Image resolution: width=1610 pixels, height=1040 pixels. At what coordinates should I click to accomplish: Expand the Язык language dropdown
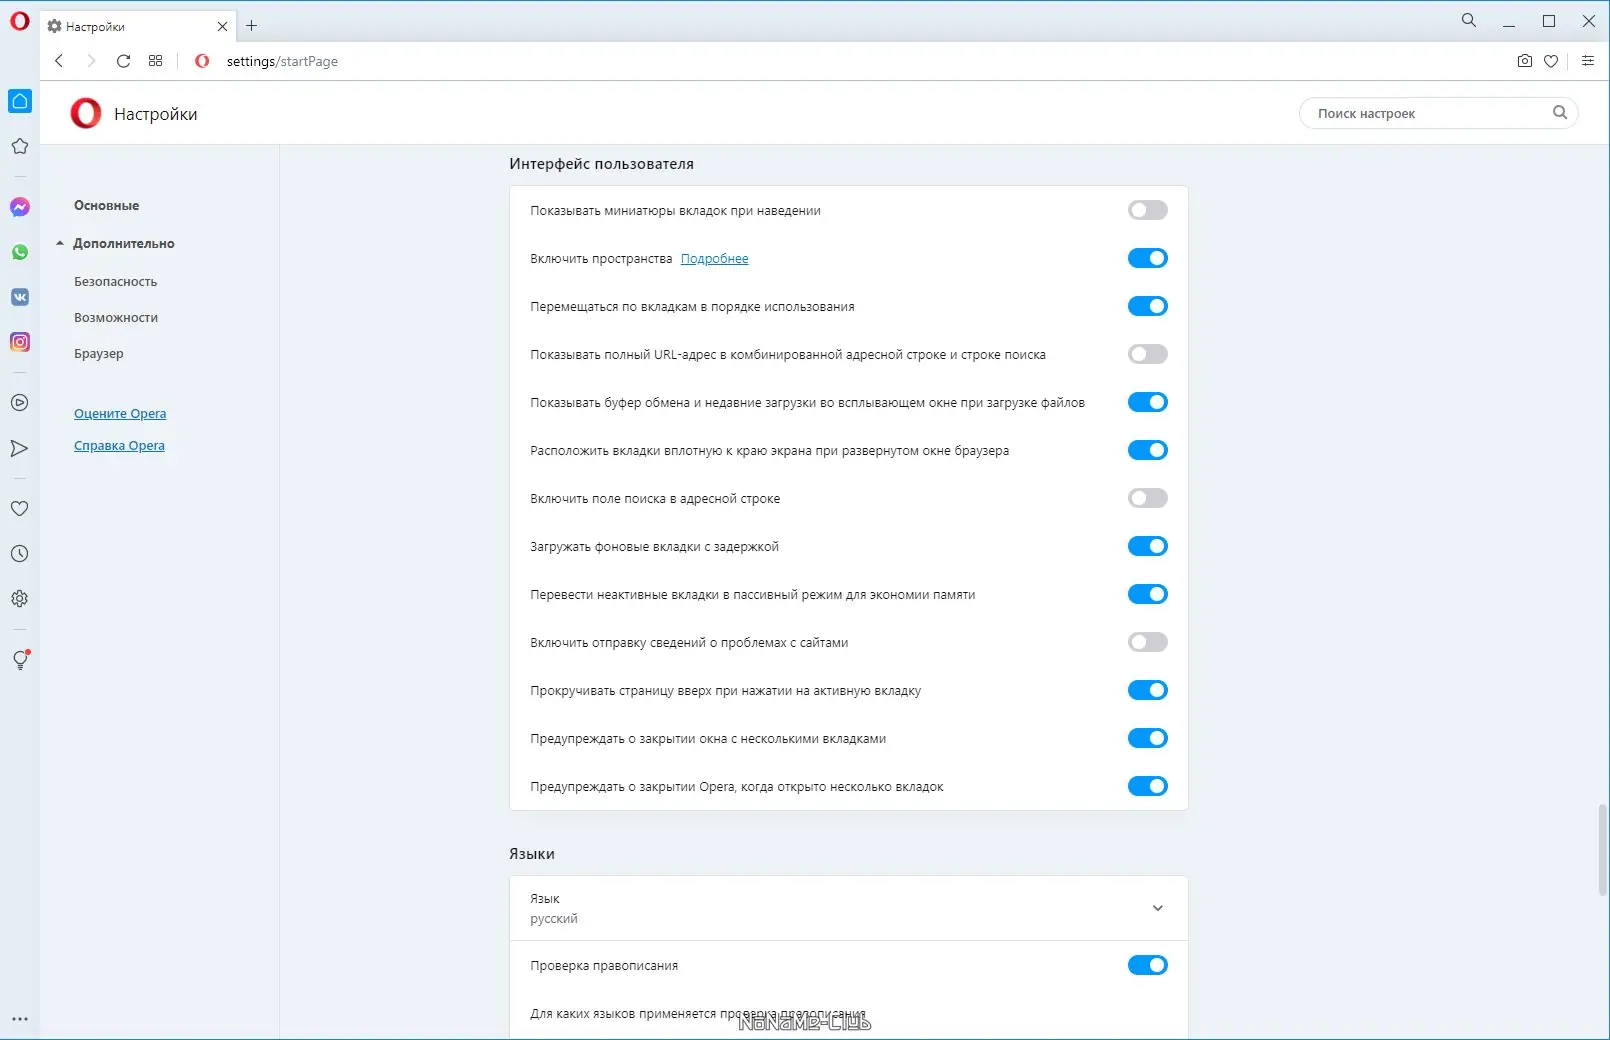point(1157,908)
